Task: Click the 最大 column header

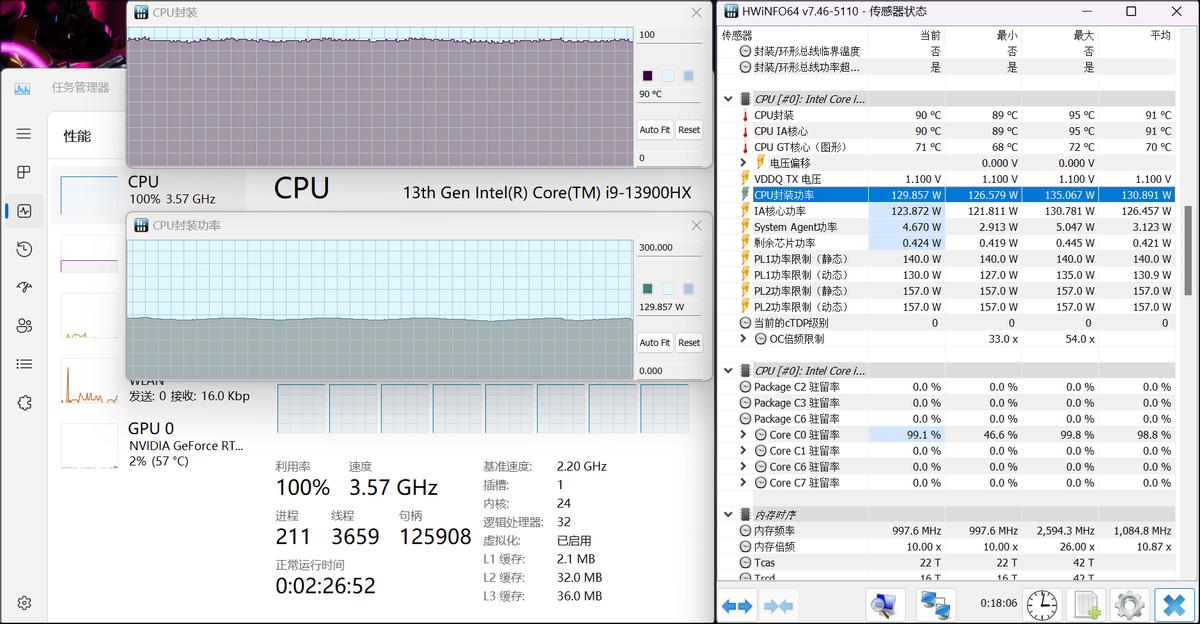Action: tap(1083, 35)
